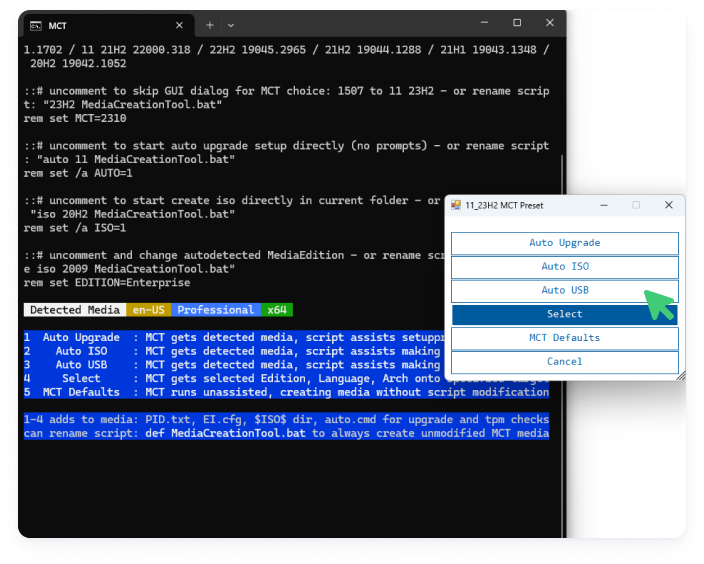
Task: Expand the terminal profiles dropdown chevron
Action: tap(231, 26)
